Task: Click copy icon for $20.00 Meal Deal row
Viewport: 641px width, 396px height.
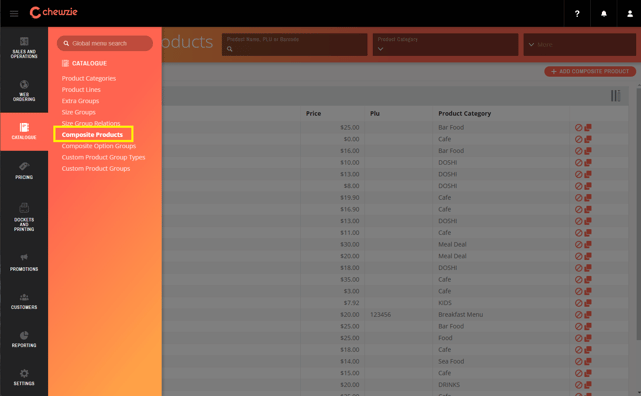Action: [588, 256]
